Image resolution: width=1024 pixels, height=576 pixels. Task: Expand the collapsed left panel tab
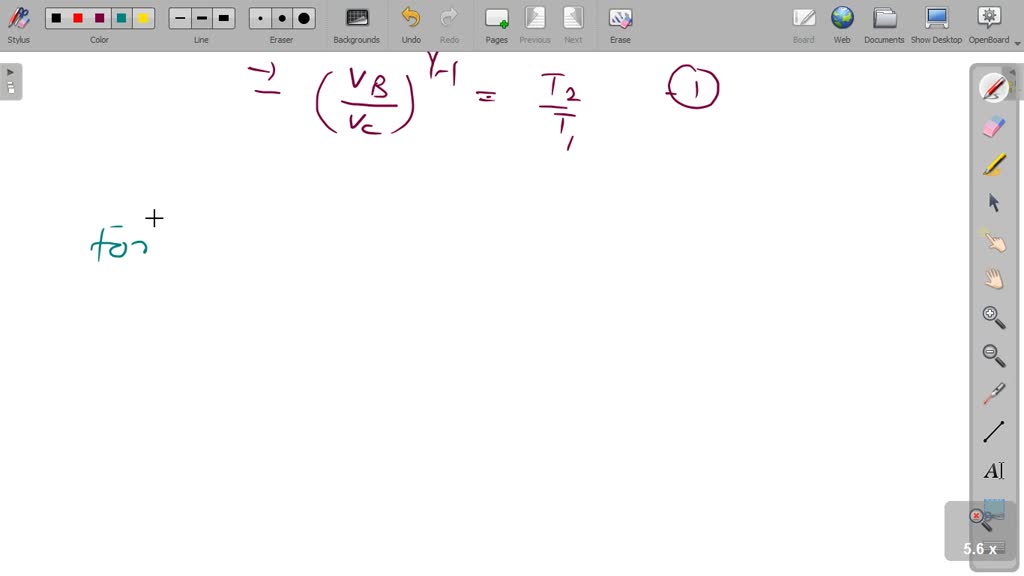[9, 71]
